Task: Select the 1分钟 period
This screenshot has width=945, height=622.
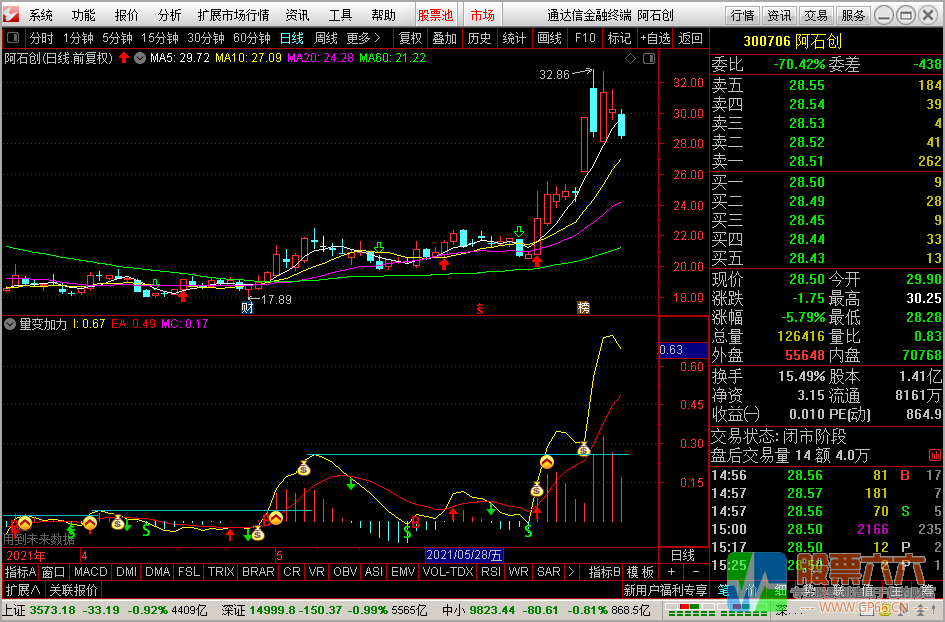Action: coord(78,39)
